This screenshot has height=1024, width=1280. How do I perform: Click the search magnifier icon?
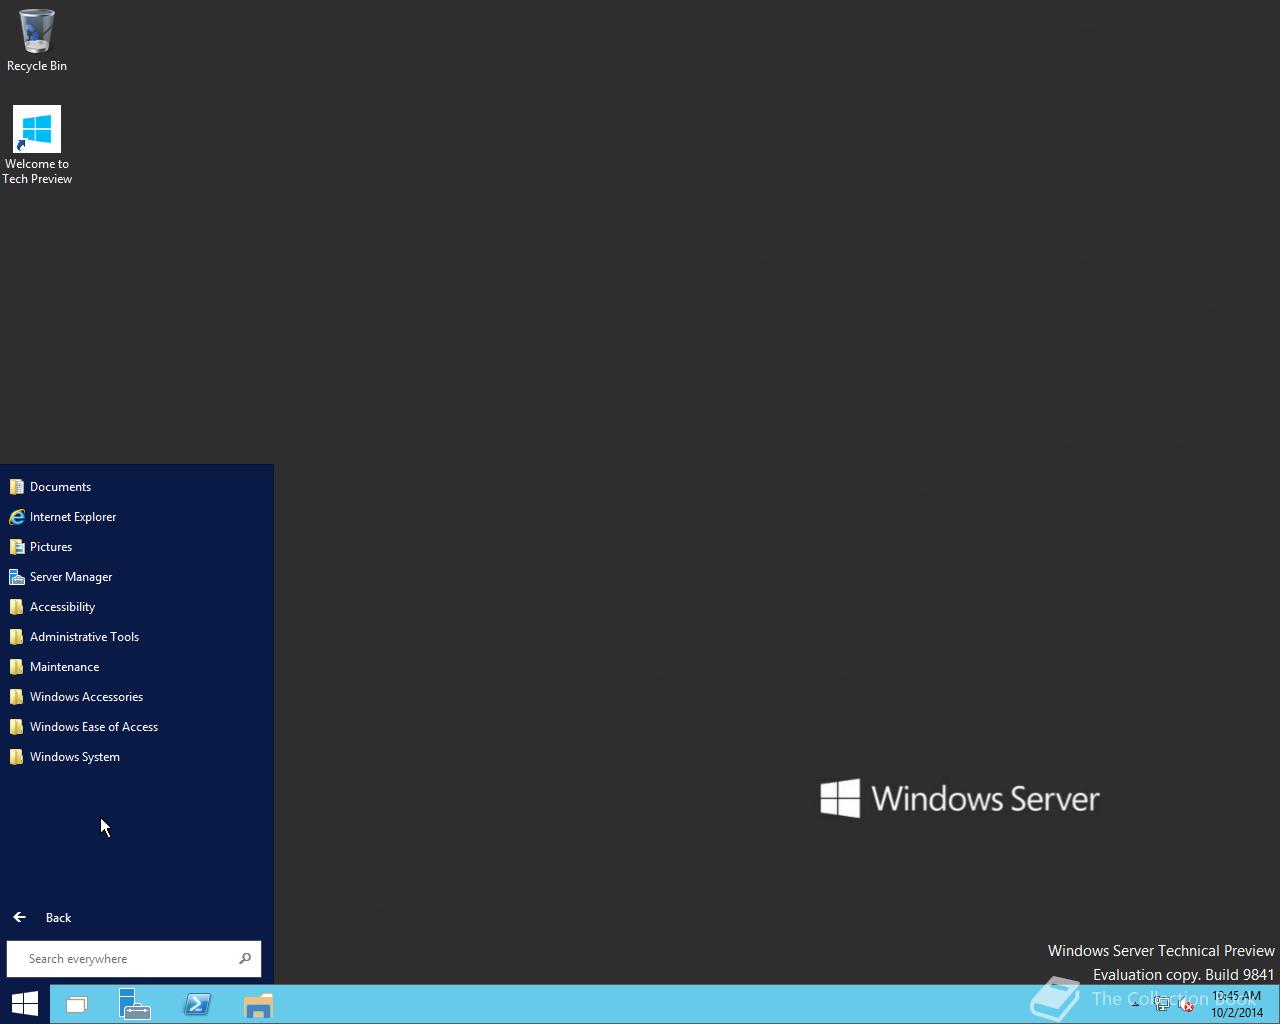click(245, 959)
